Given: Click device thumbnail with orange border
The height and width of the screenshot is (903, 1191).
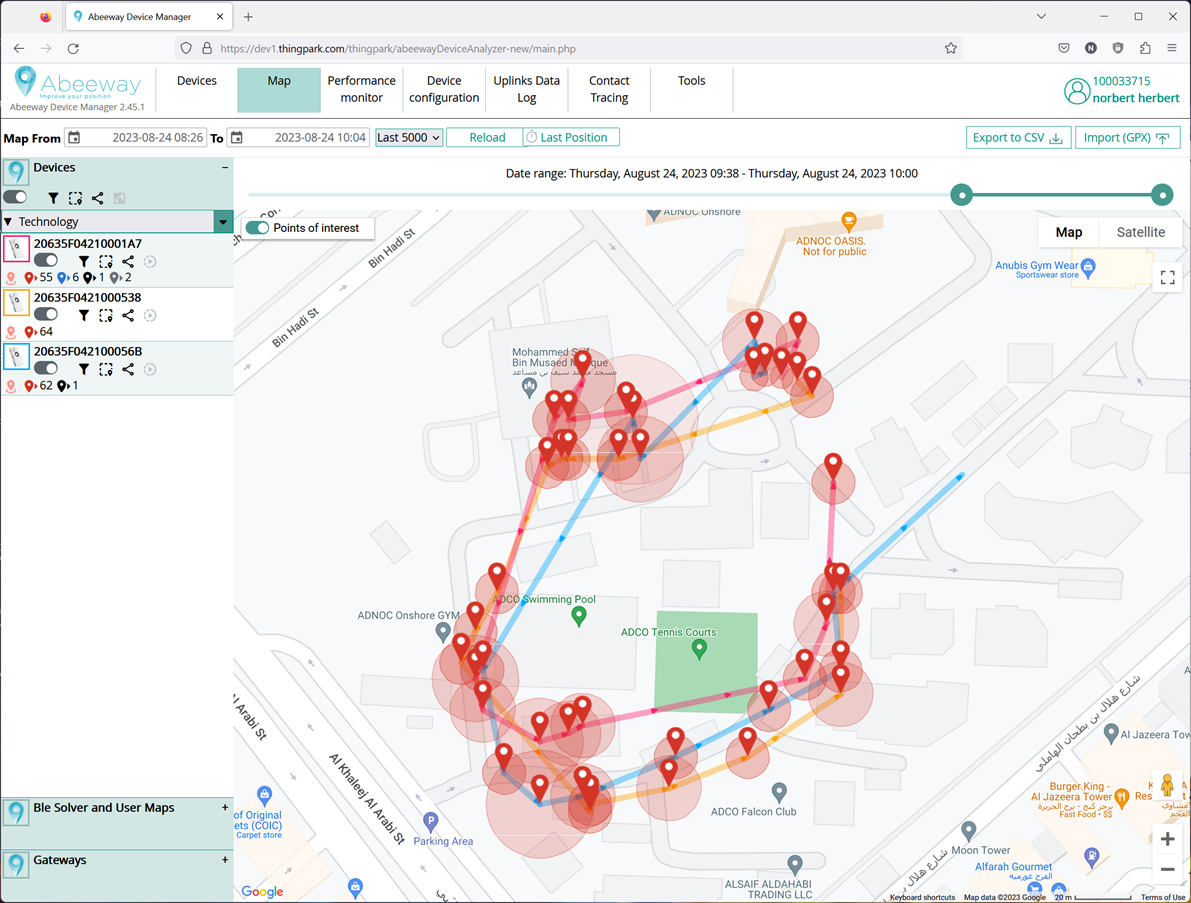Looking at the screenshot, I should click(16, 303).
